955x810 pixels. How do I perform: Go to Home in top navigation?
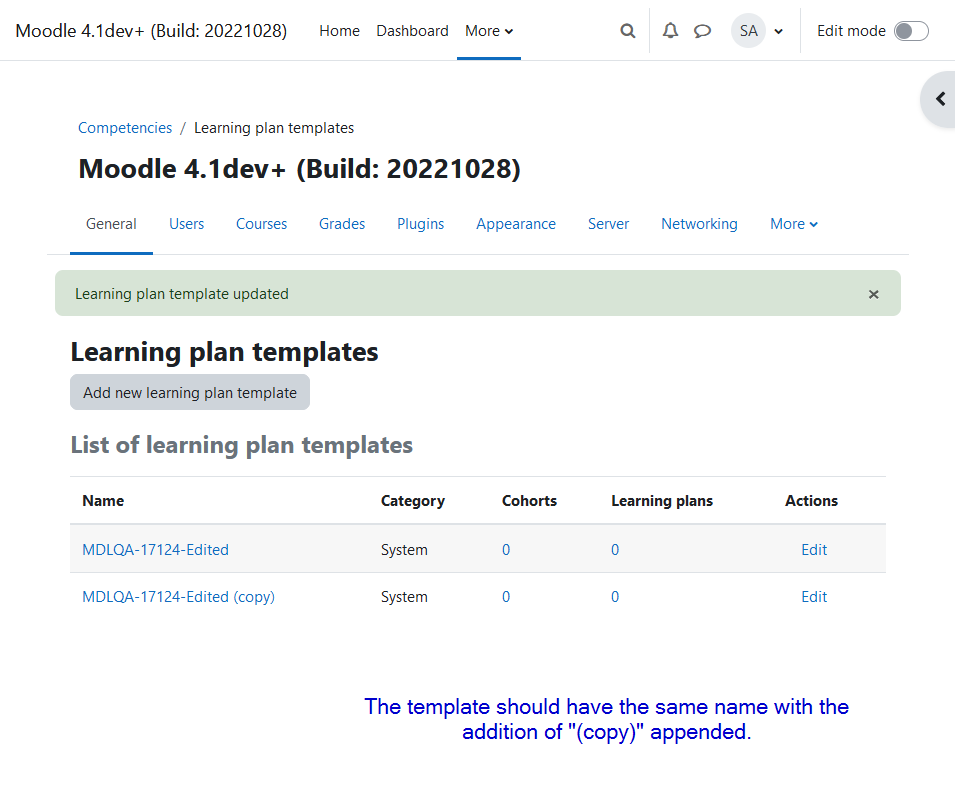339,31
